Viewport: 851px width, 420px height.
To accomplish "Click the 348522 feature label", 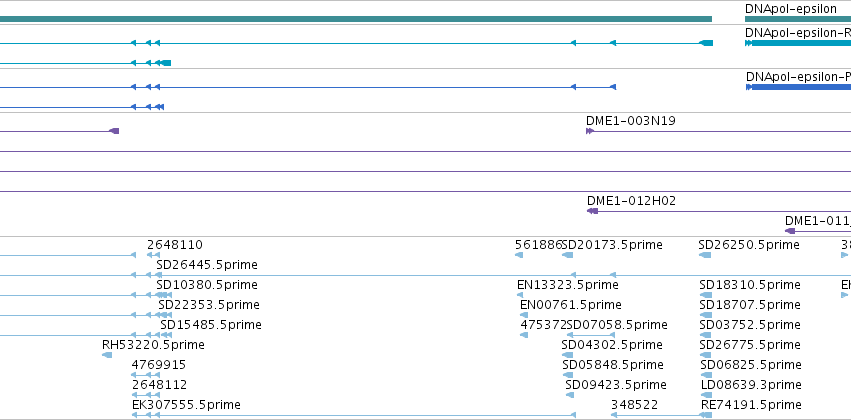I will [x=634, y=404].
